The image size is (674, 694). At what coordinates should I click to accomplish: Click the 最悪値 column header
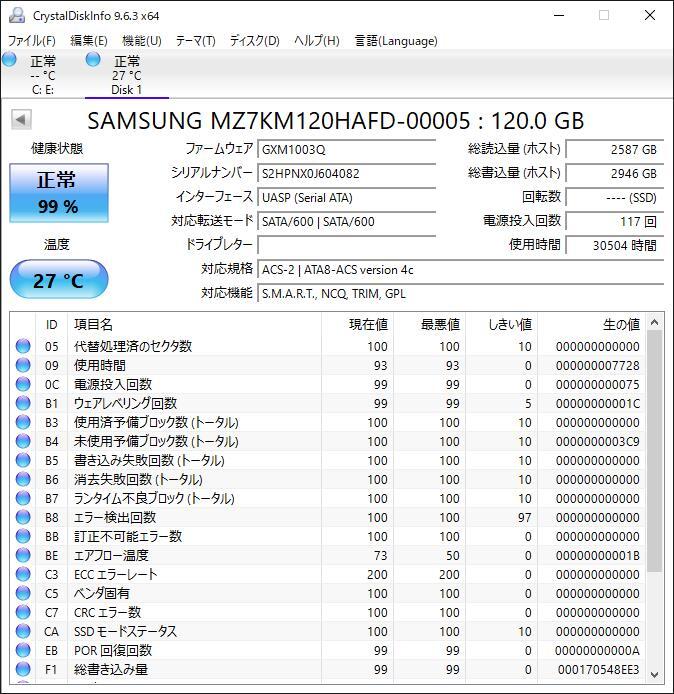(430, 324)
